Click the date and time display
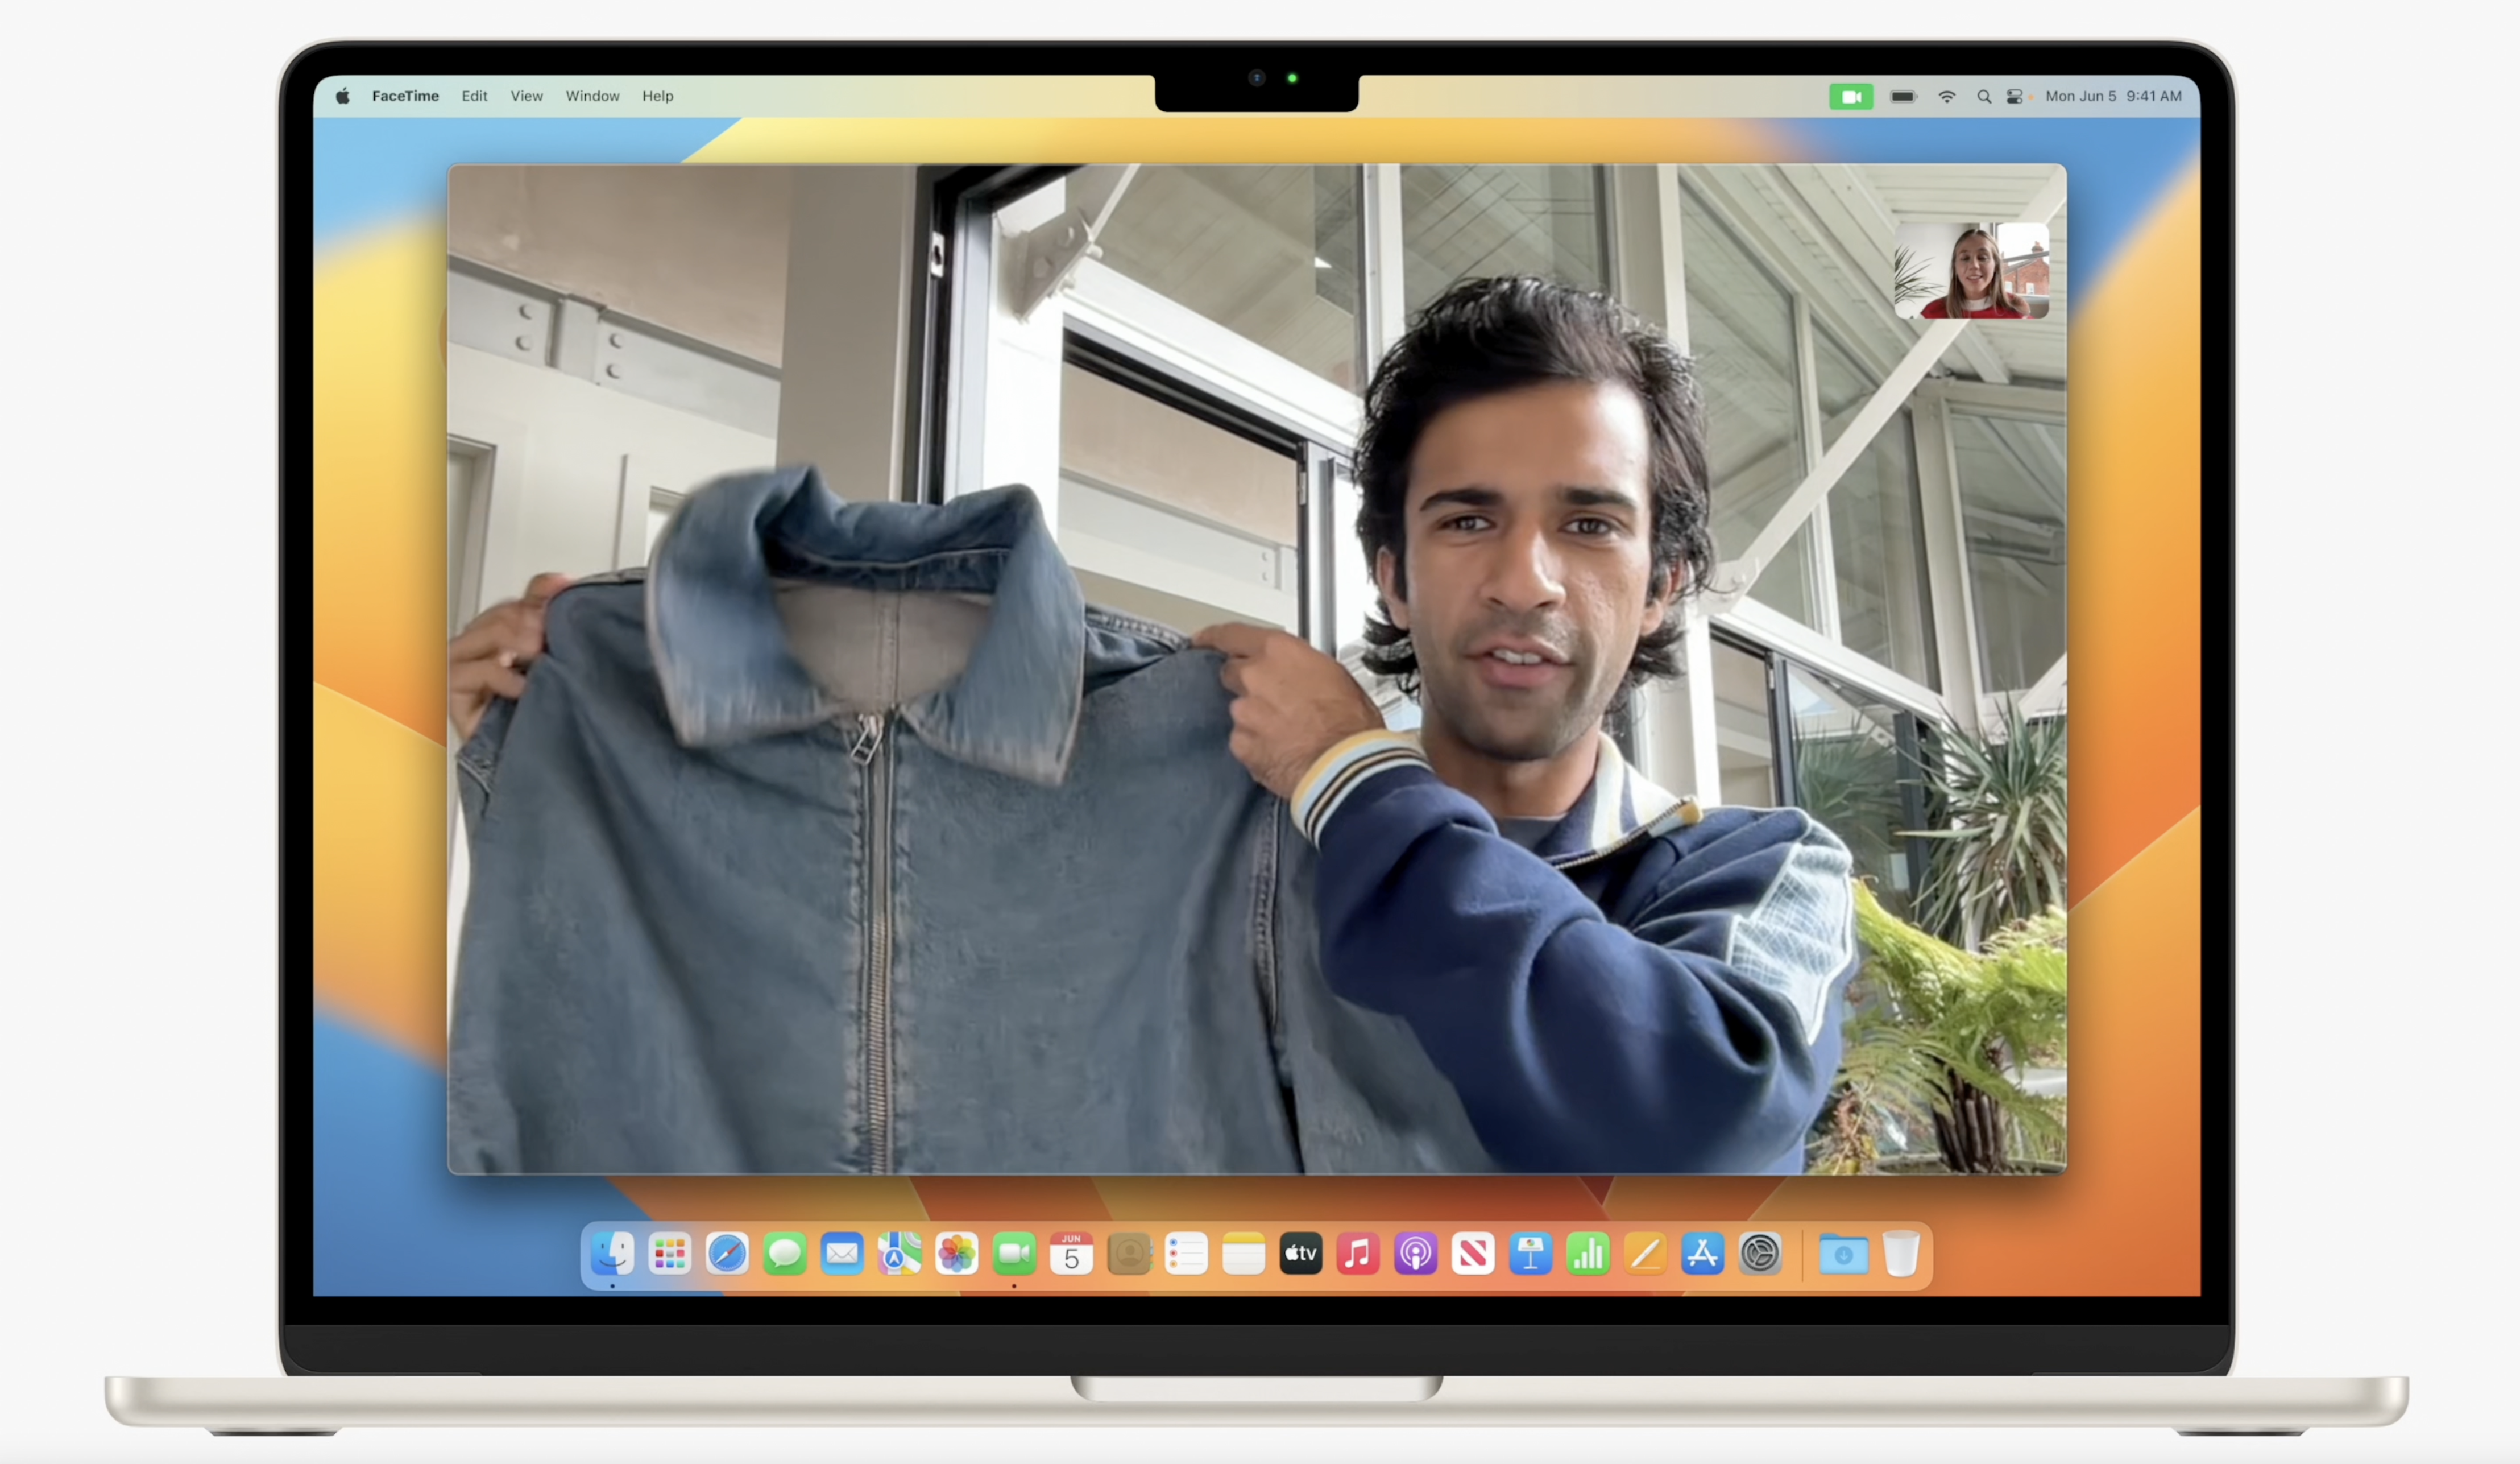Image resolution: width=2520 pixels, height=1464 pixels. click(2113, 97)
